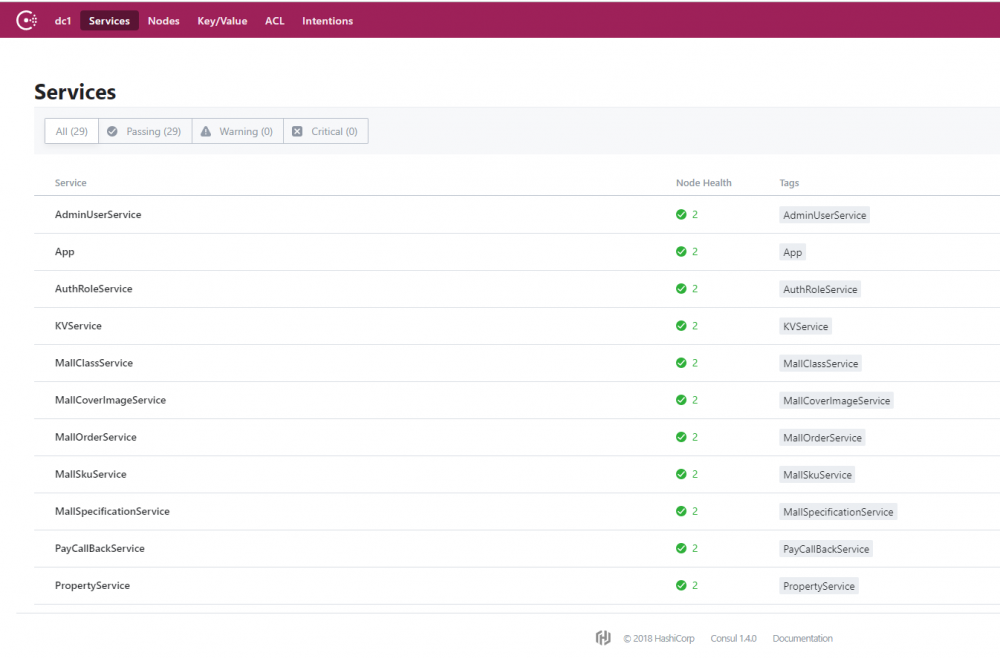
Task: Click the MallSpecificationService tag
Action: tap(838, 511)
